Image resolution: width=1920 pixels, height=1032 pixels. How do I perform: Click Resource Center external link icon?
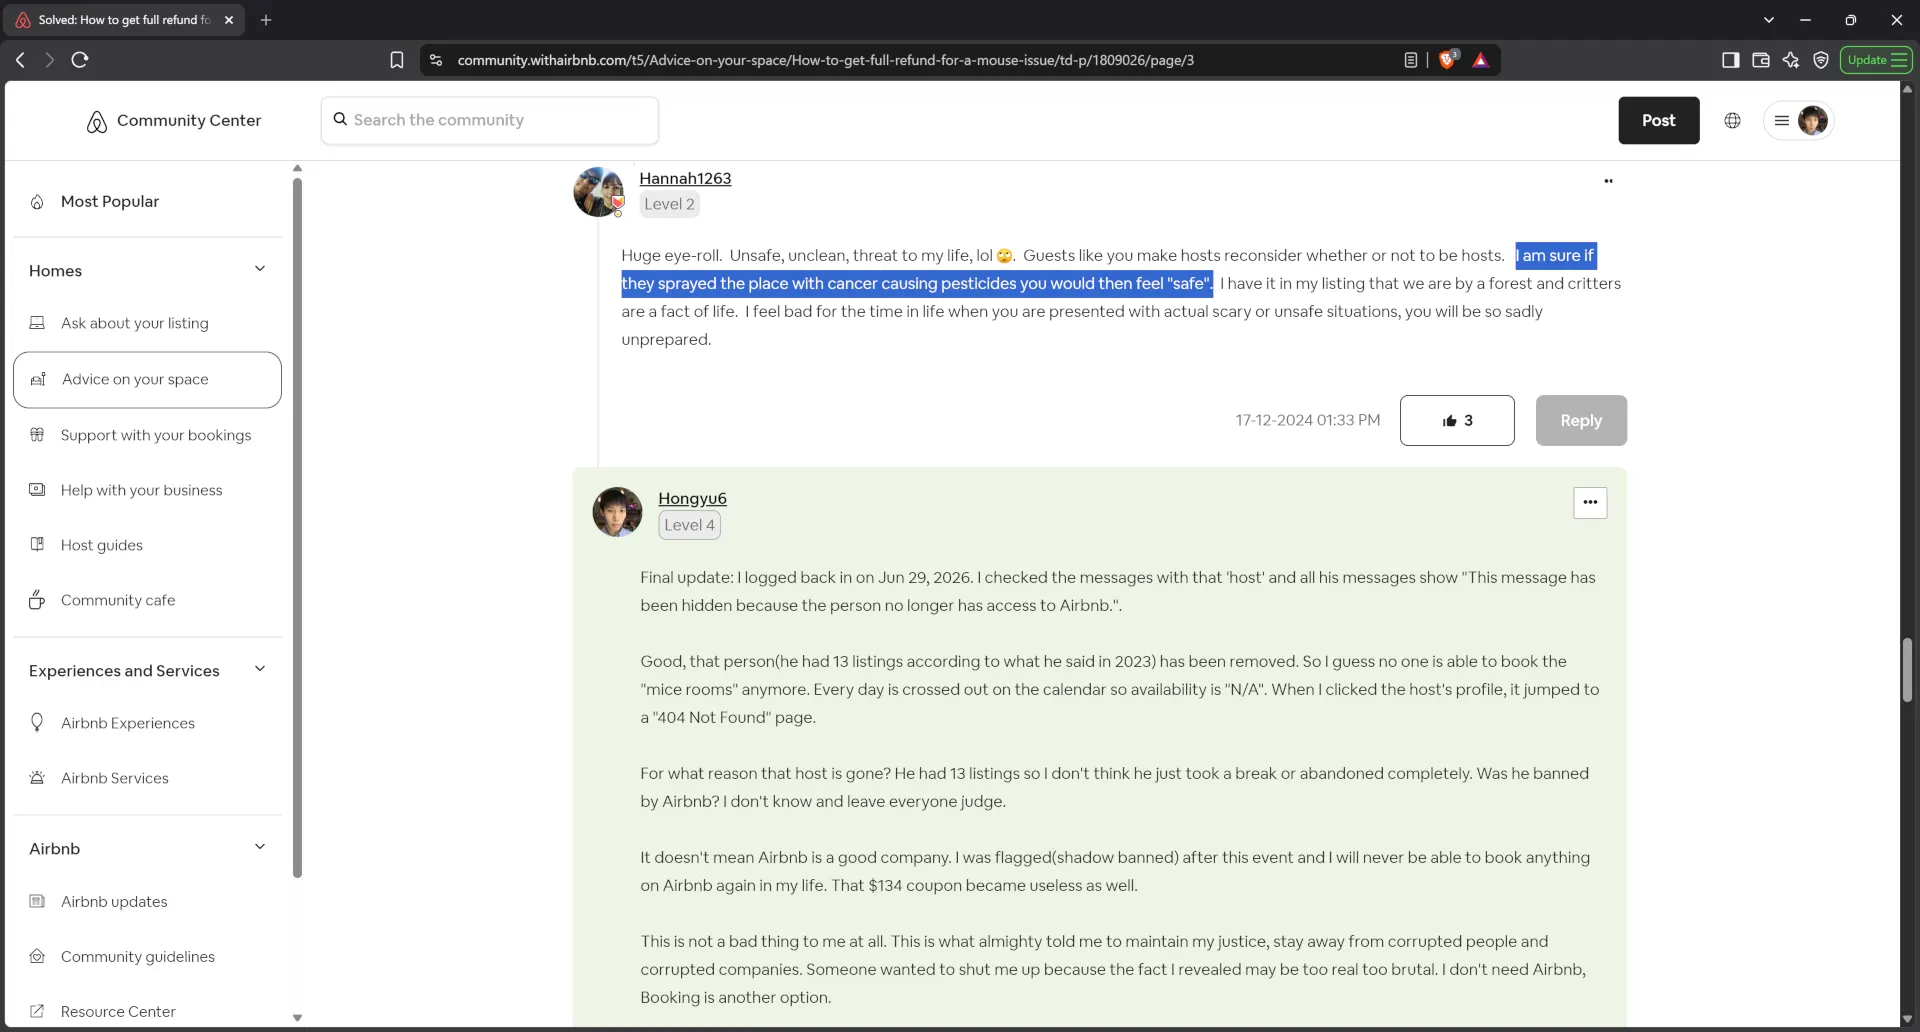pos(37,1011)
